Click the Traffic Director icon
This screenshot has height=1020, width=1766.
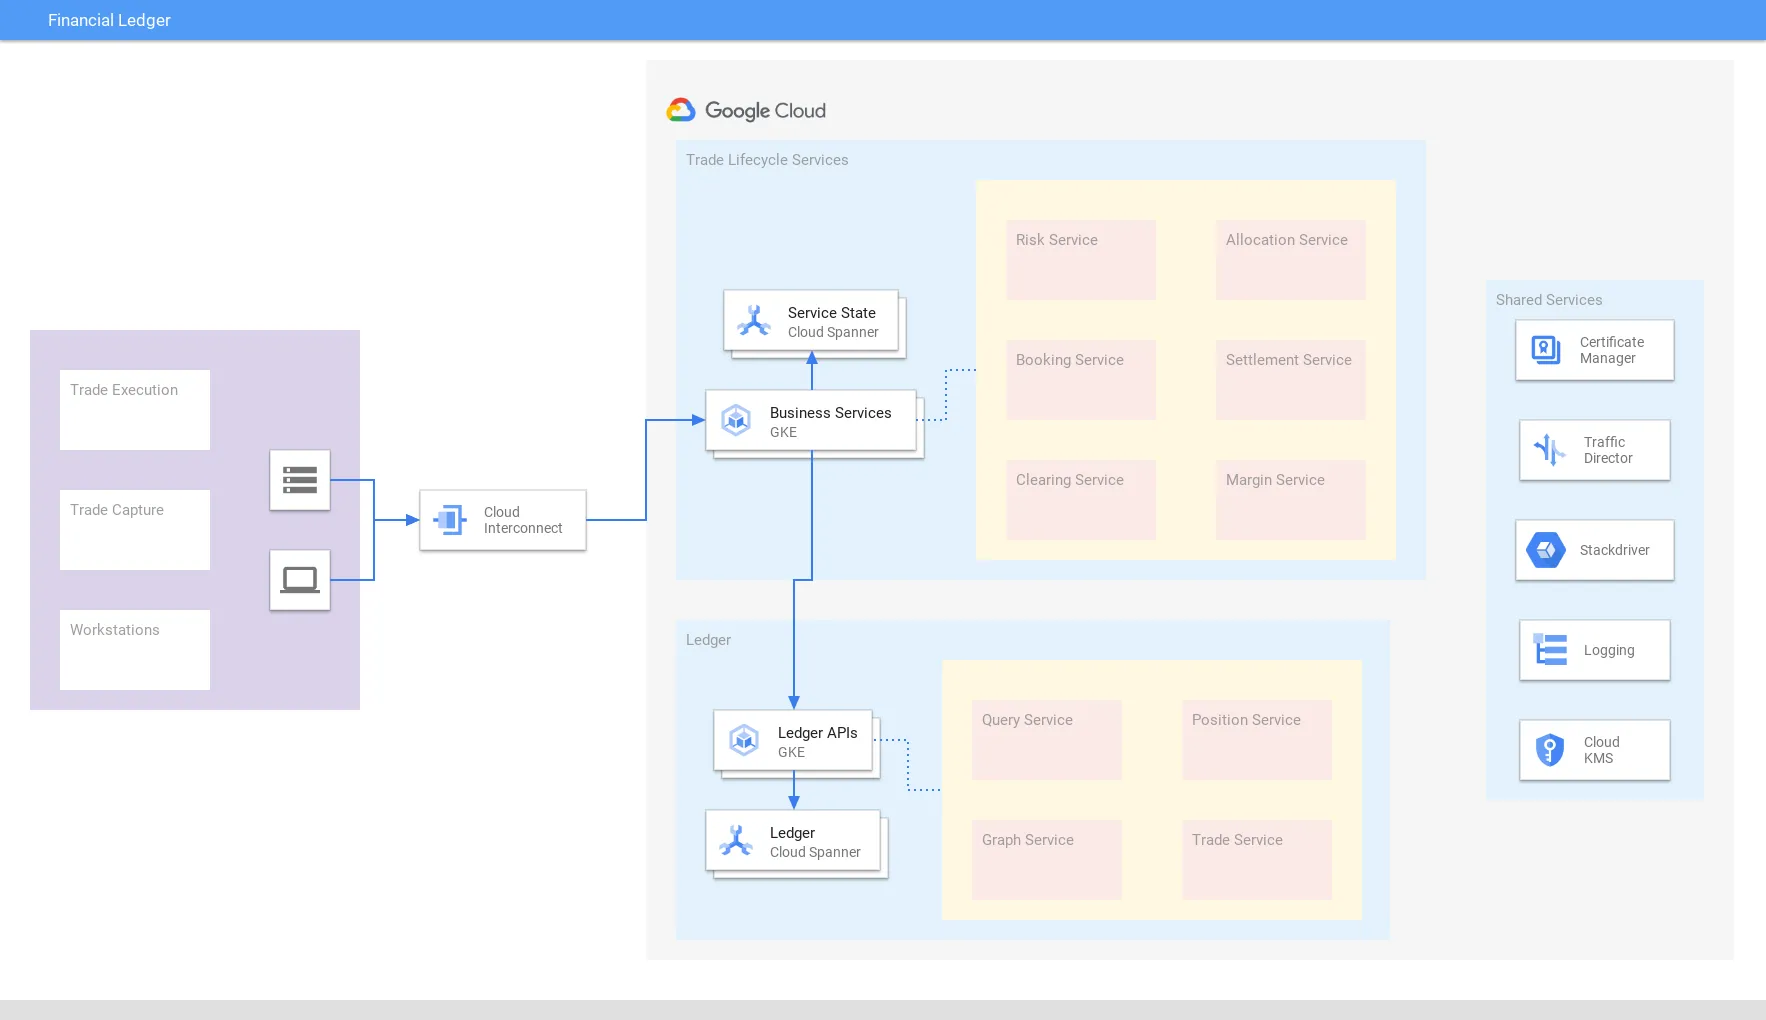[x=1550, y=450]
